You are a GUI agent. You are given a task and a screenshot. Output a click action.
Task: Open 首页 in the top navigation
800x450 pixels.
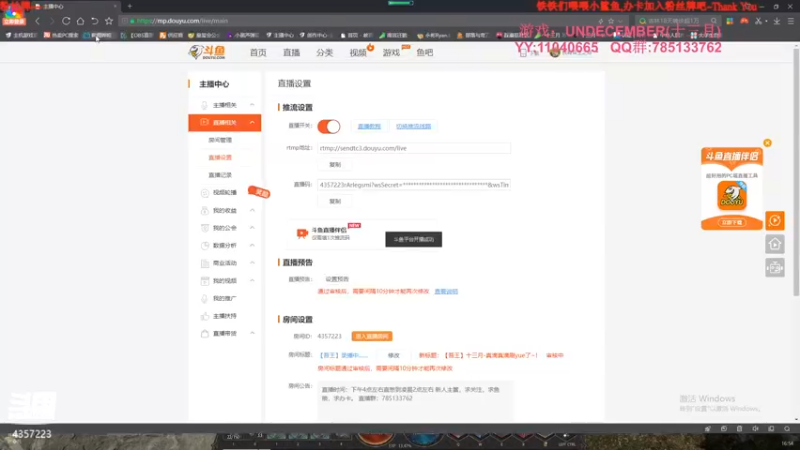pyautogui.click(x=258, y=53)
